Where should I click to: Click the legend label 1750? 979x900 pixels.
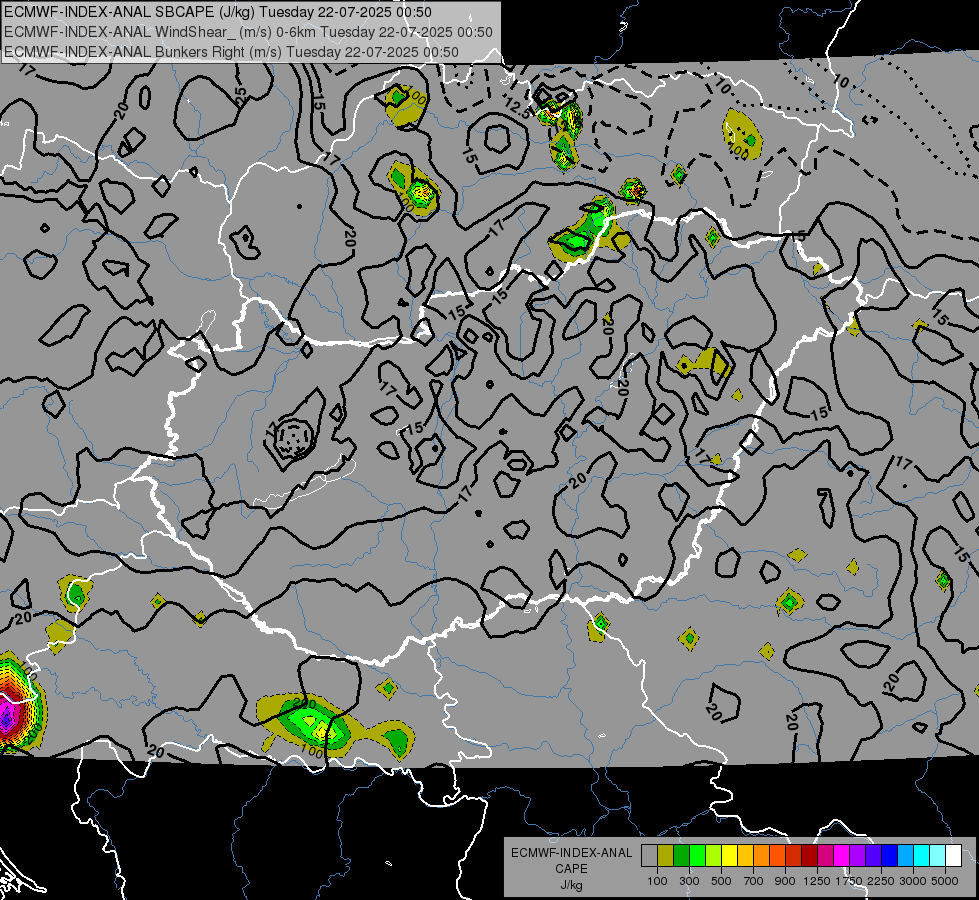pos(850,881)
